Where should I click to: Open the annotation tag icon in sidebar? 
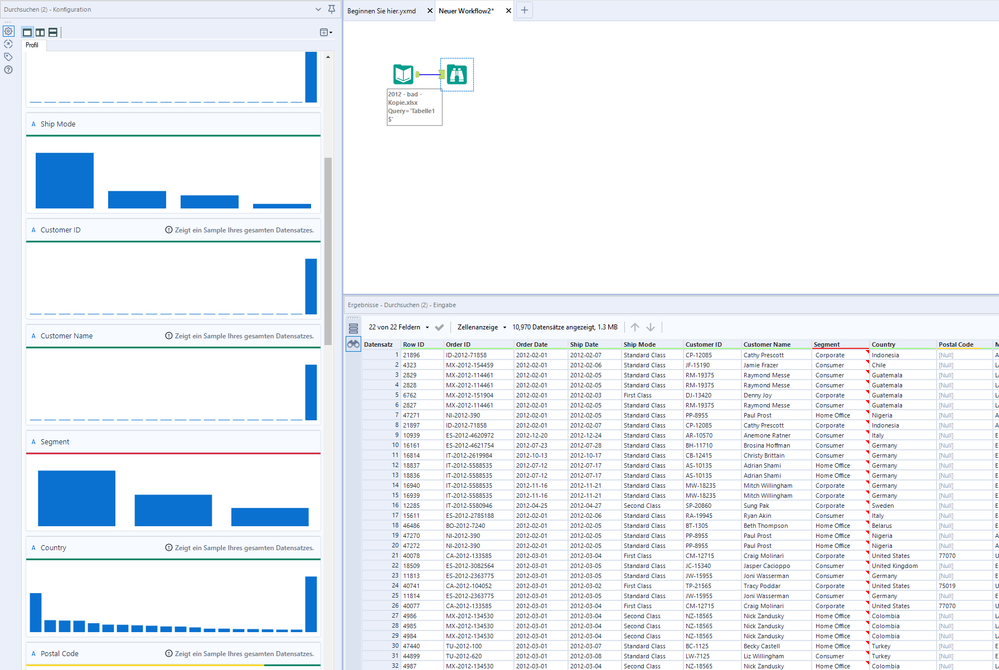(x=8, y=57)
